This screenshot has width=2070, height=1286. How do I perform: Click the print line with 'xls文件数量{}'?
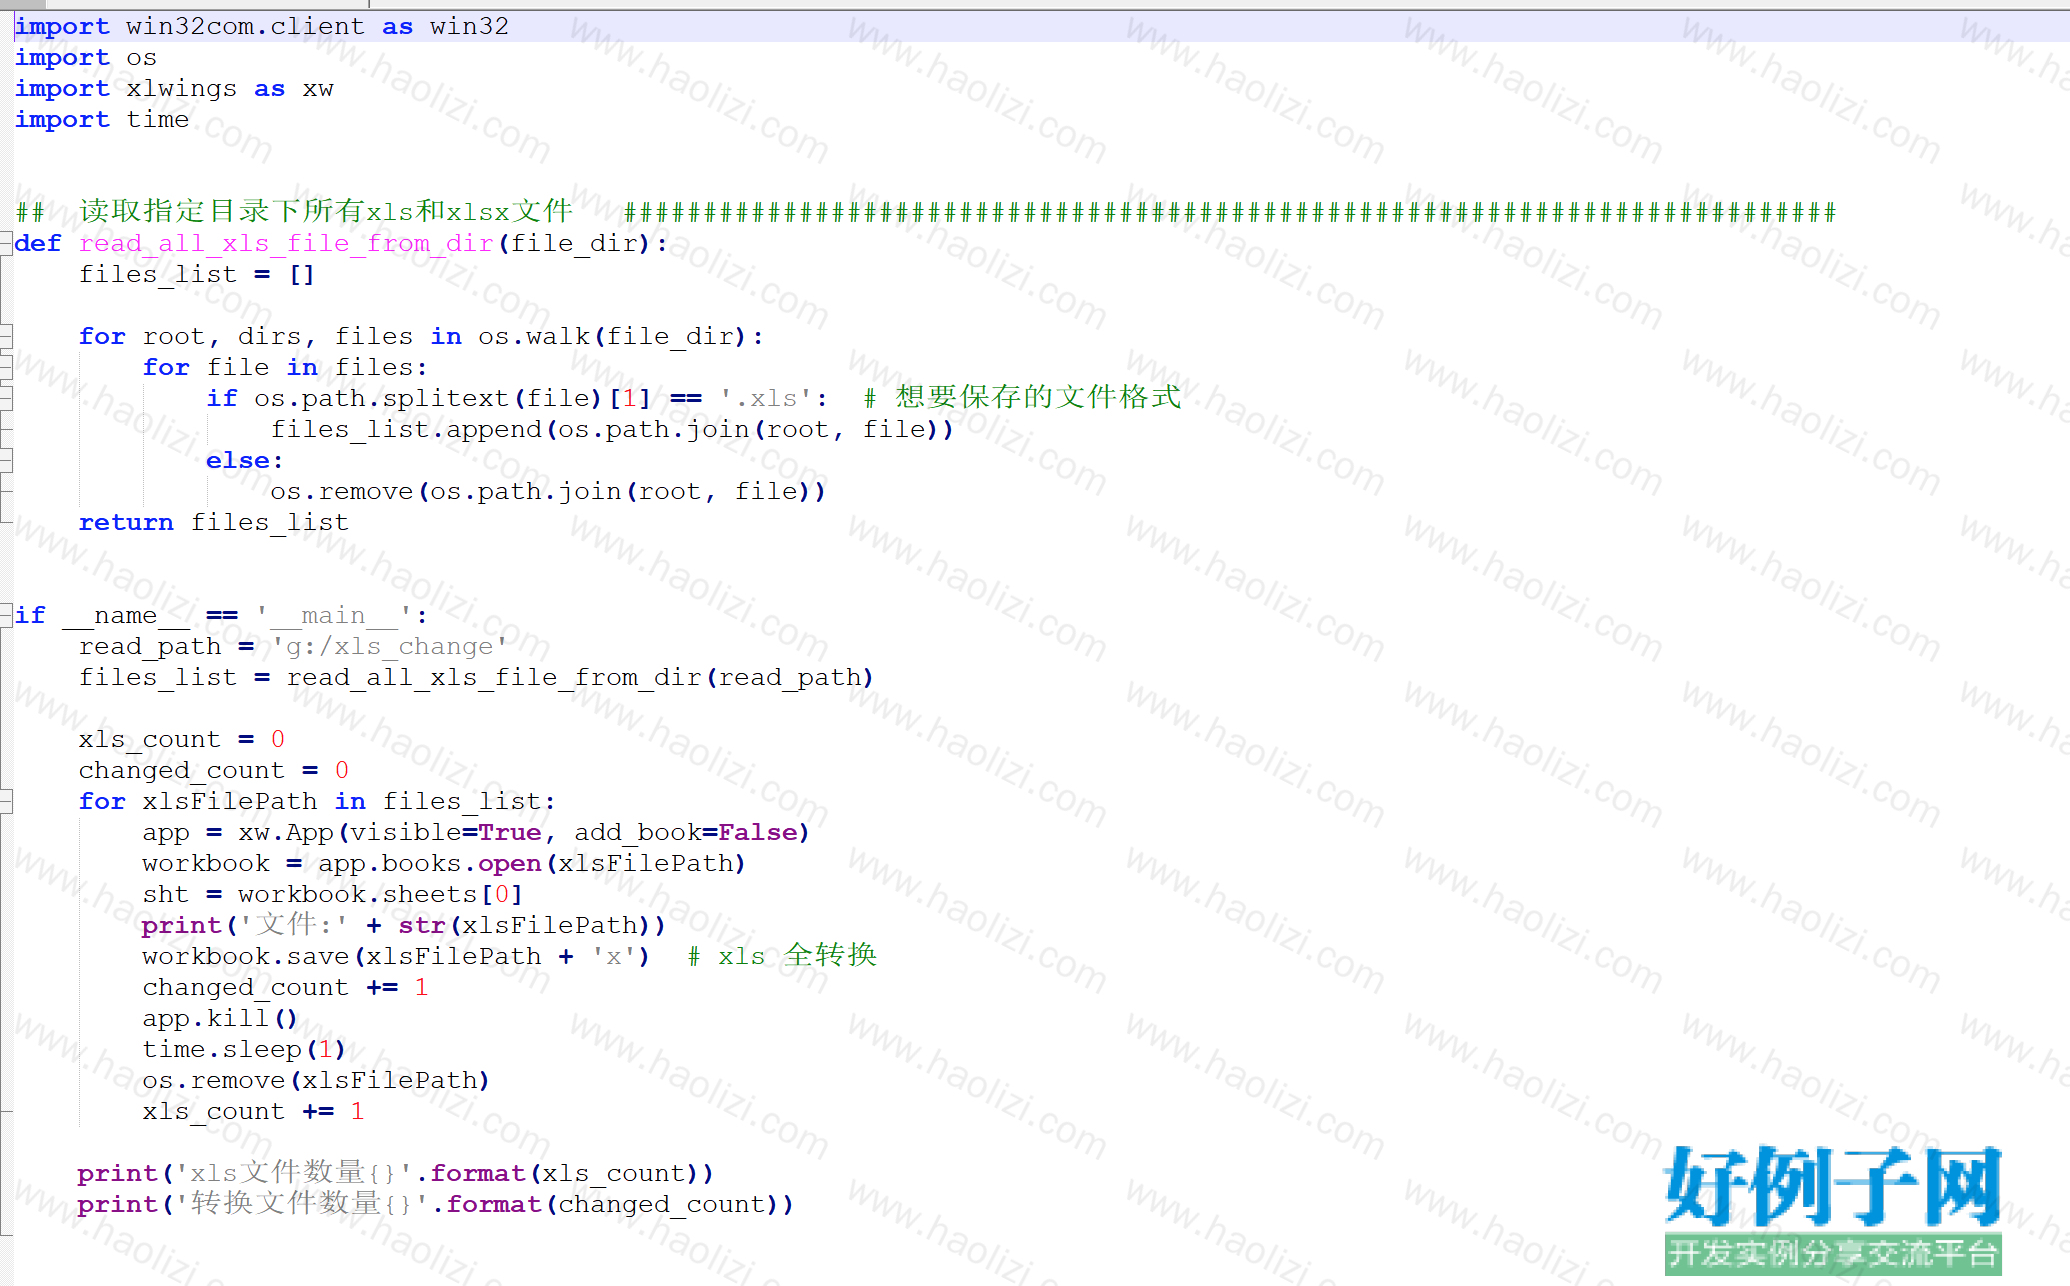(396, 1172)
